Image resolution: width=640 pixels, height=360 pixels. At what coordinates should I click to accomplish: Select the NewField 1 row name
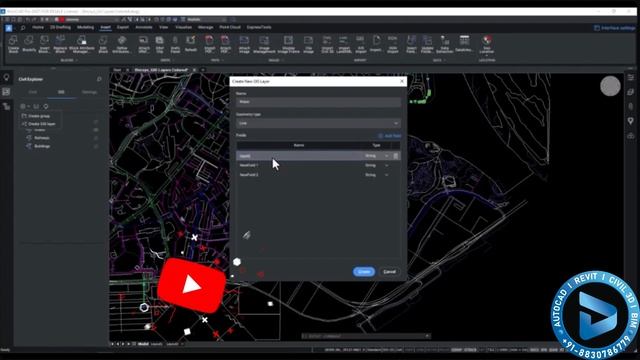click(x=249, y=165)
